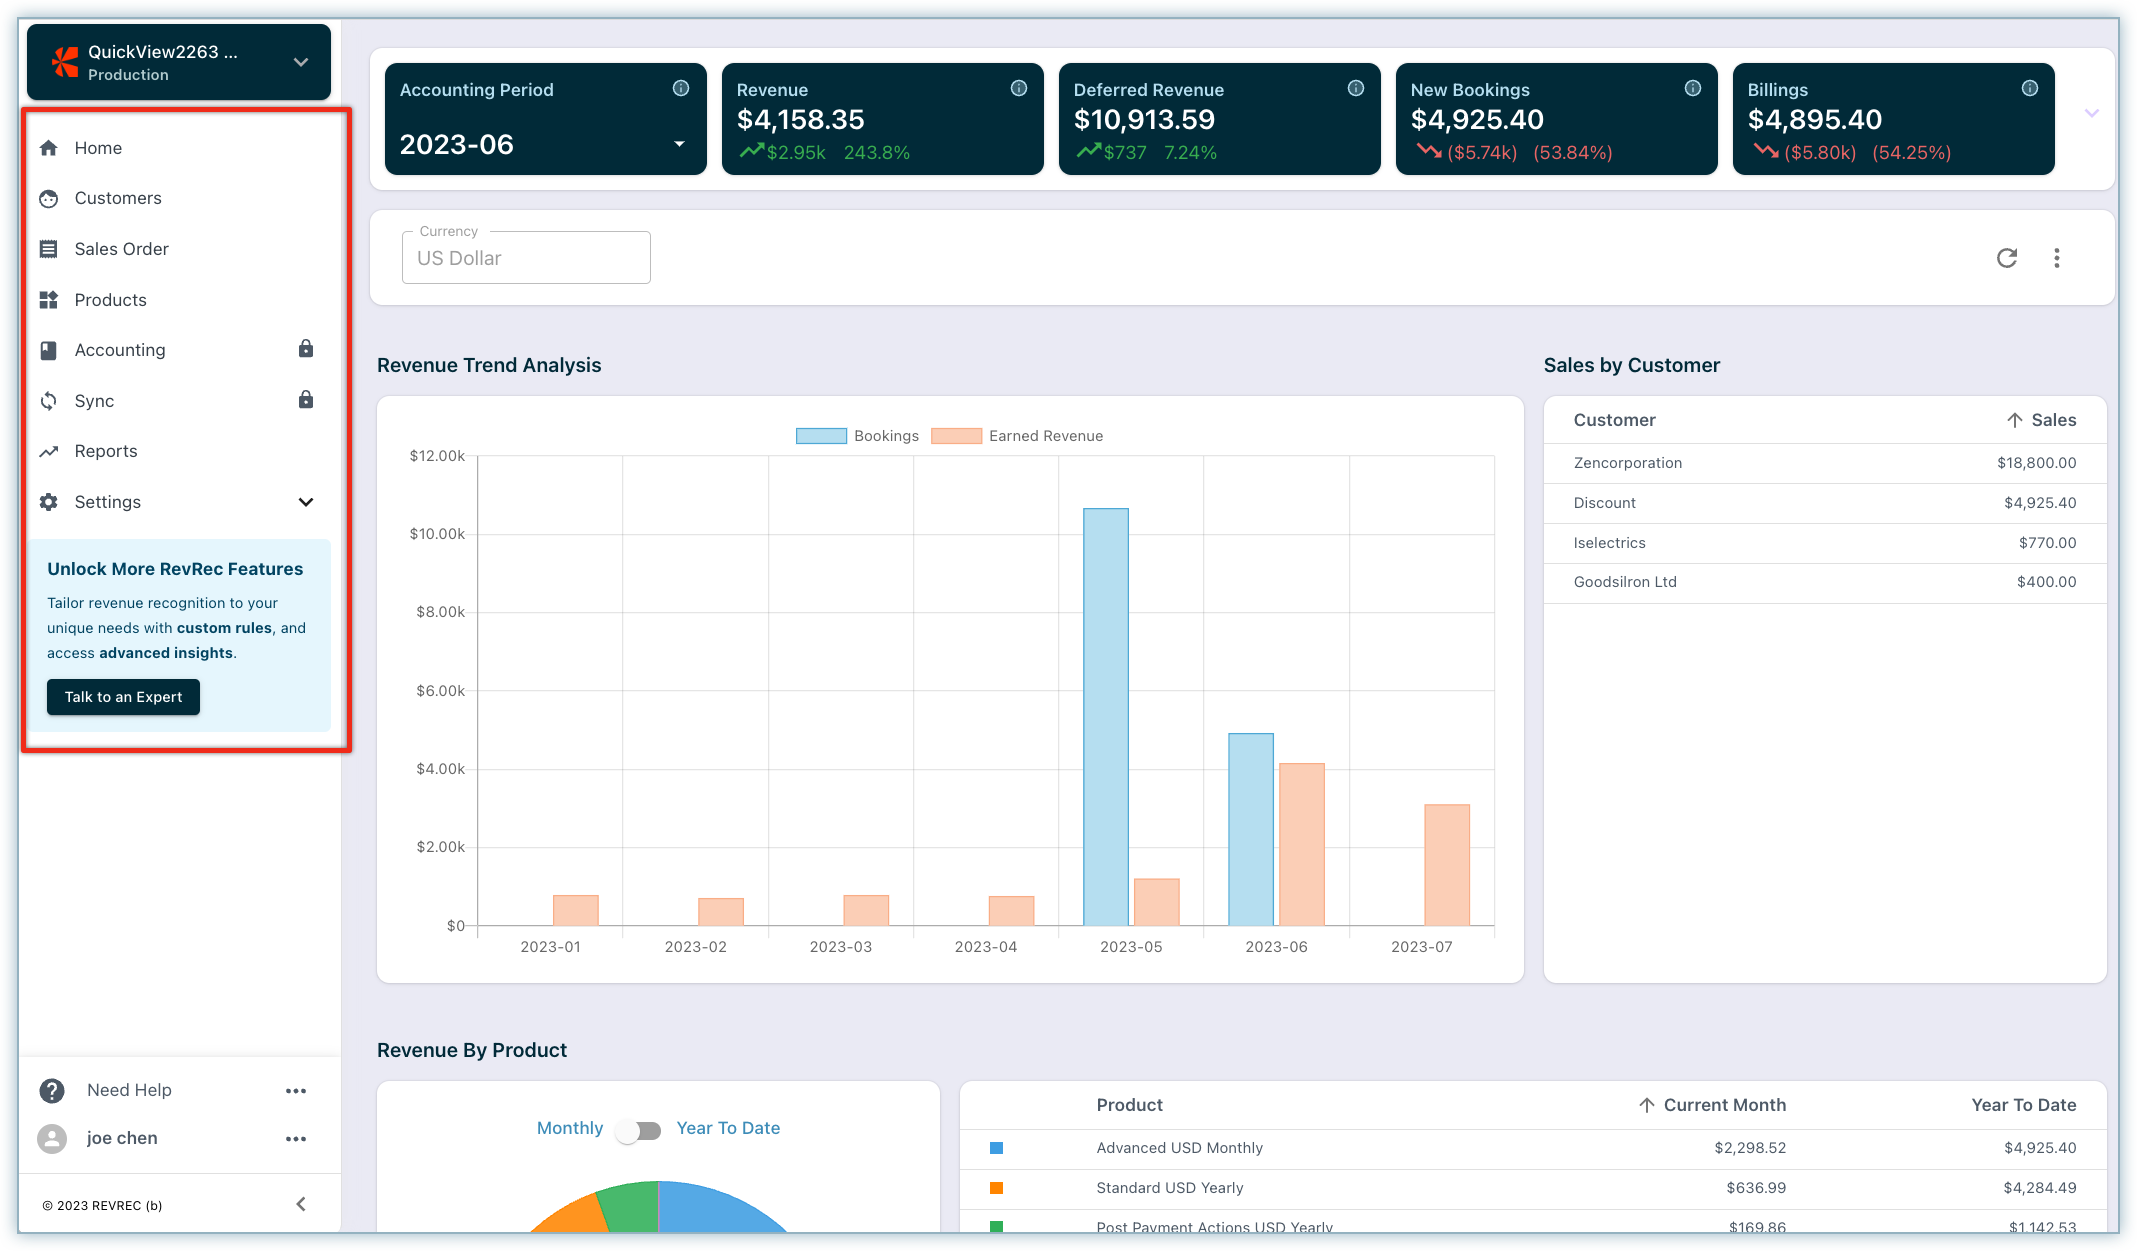Viewport: 2137px width, 1251px height.
Task: Click the Customer column header
Action: (x=1614, y=420)
